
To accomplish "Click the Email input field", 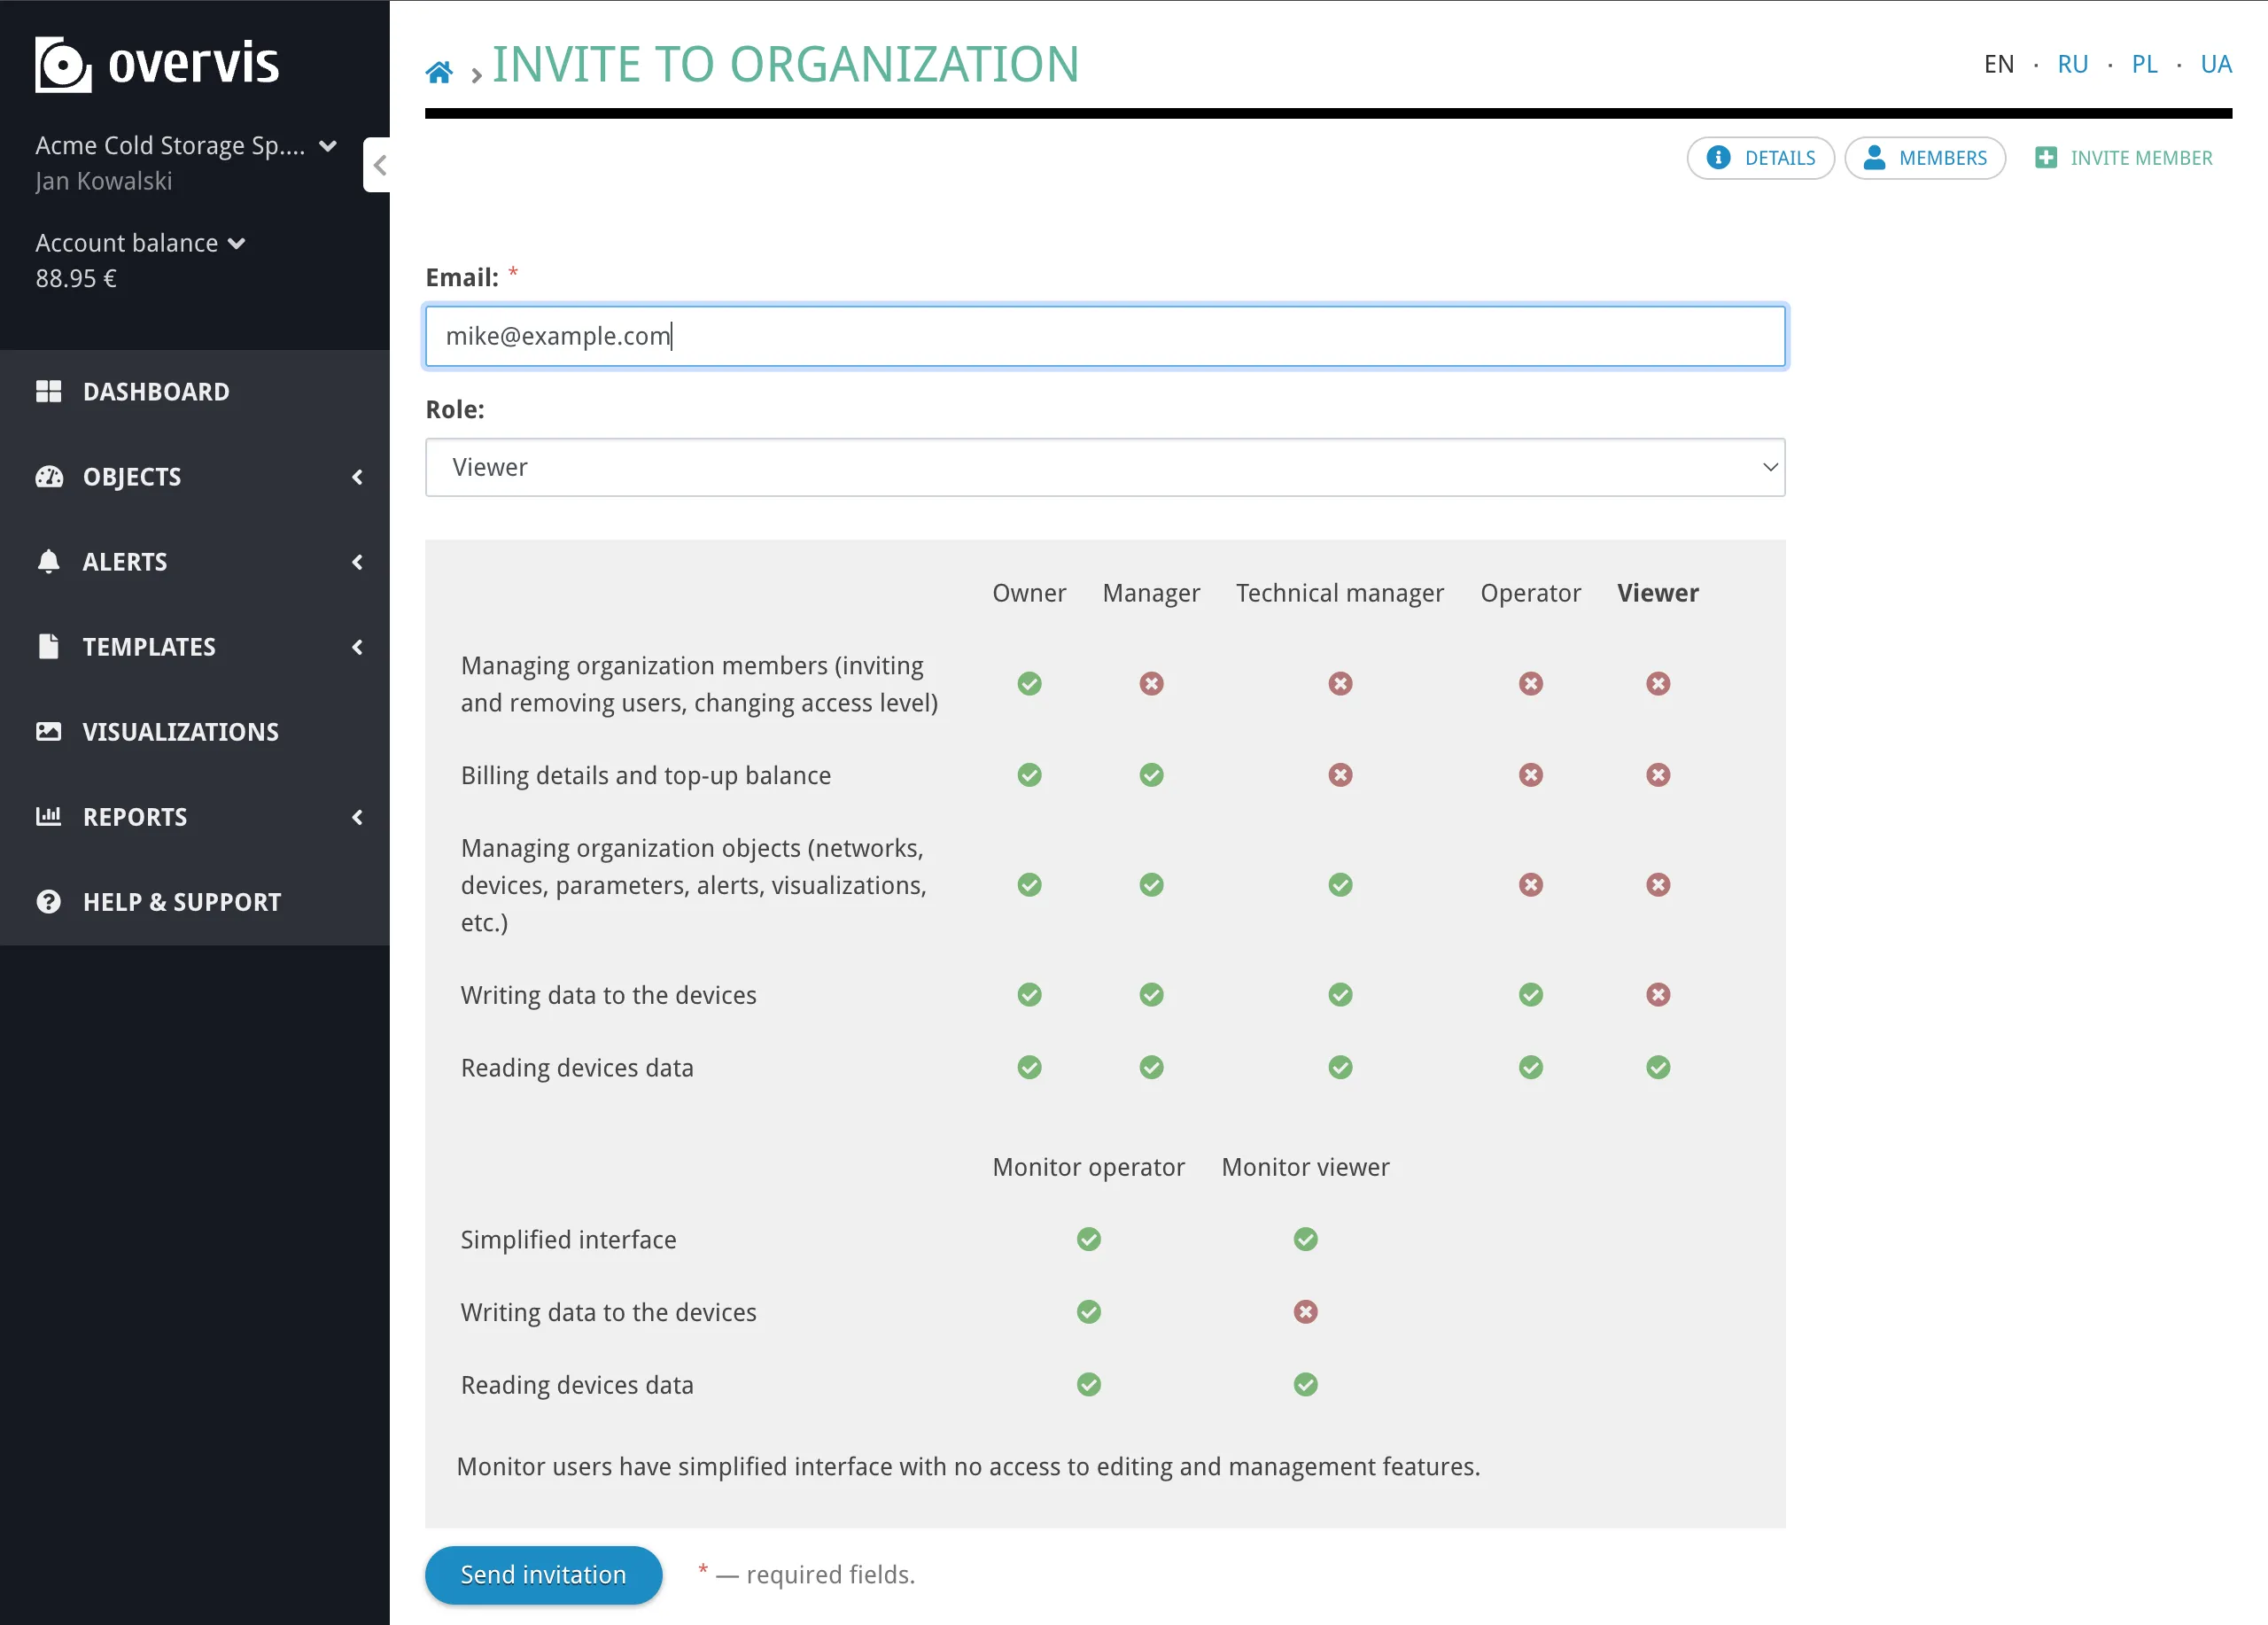I will point(1105,336).
